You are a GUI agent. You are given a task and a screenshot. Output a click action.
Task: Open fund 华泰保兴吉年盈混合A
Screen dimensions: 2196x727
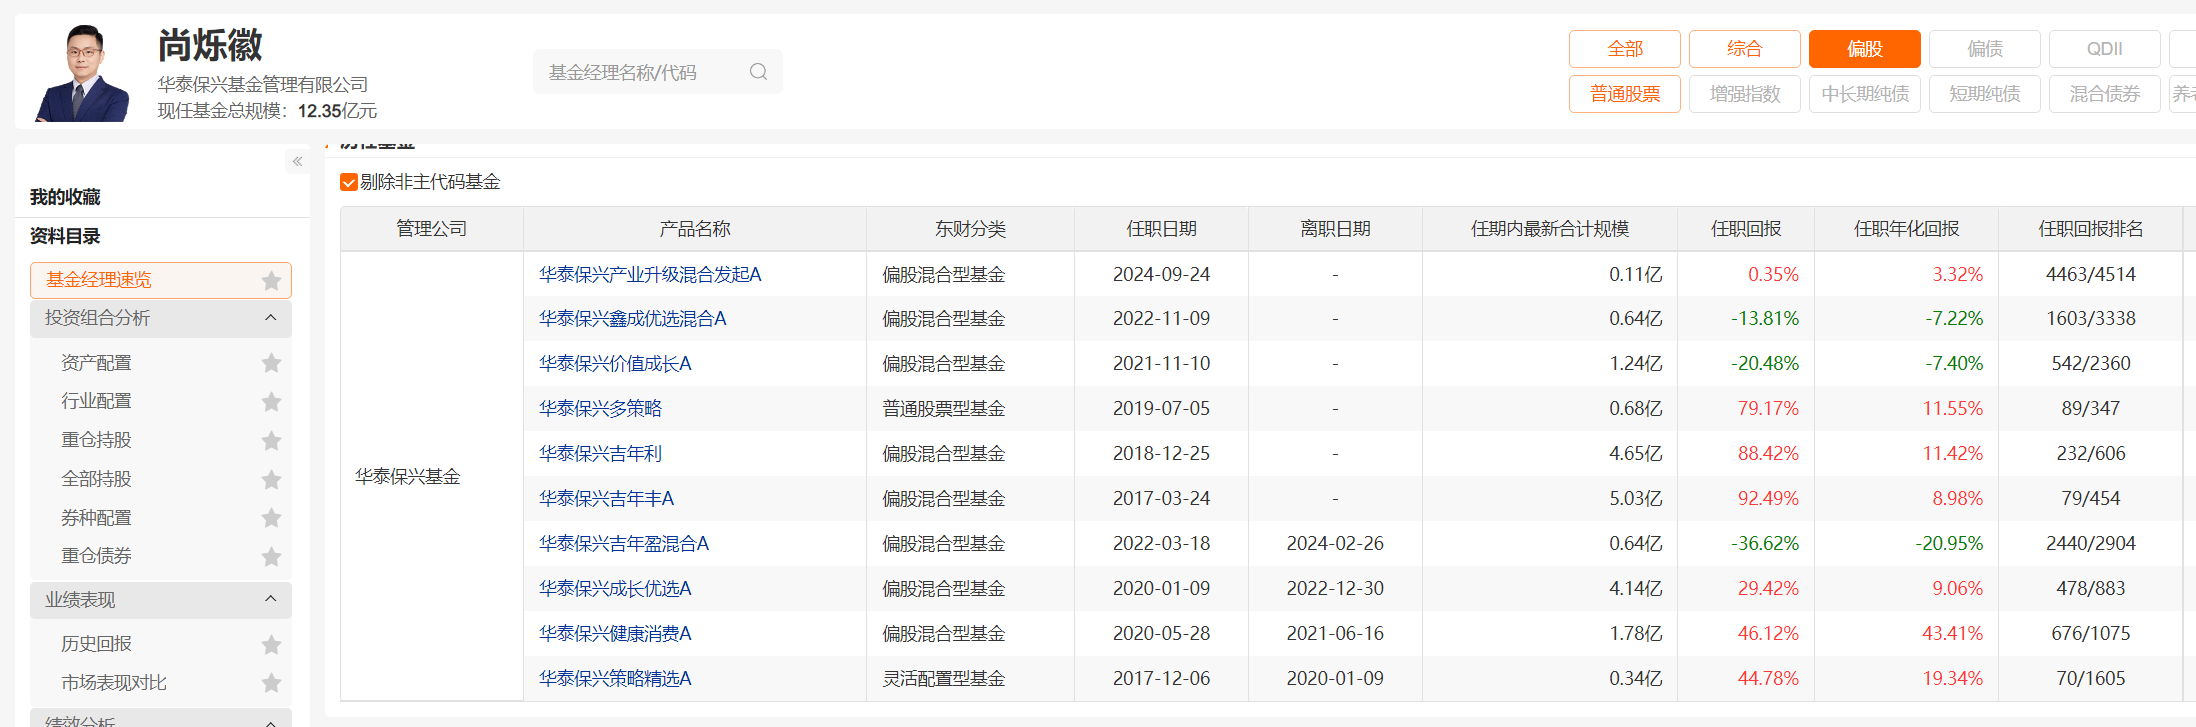pyautogui.click(x=624, y=544)
